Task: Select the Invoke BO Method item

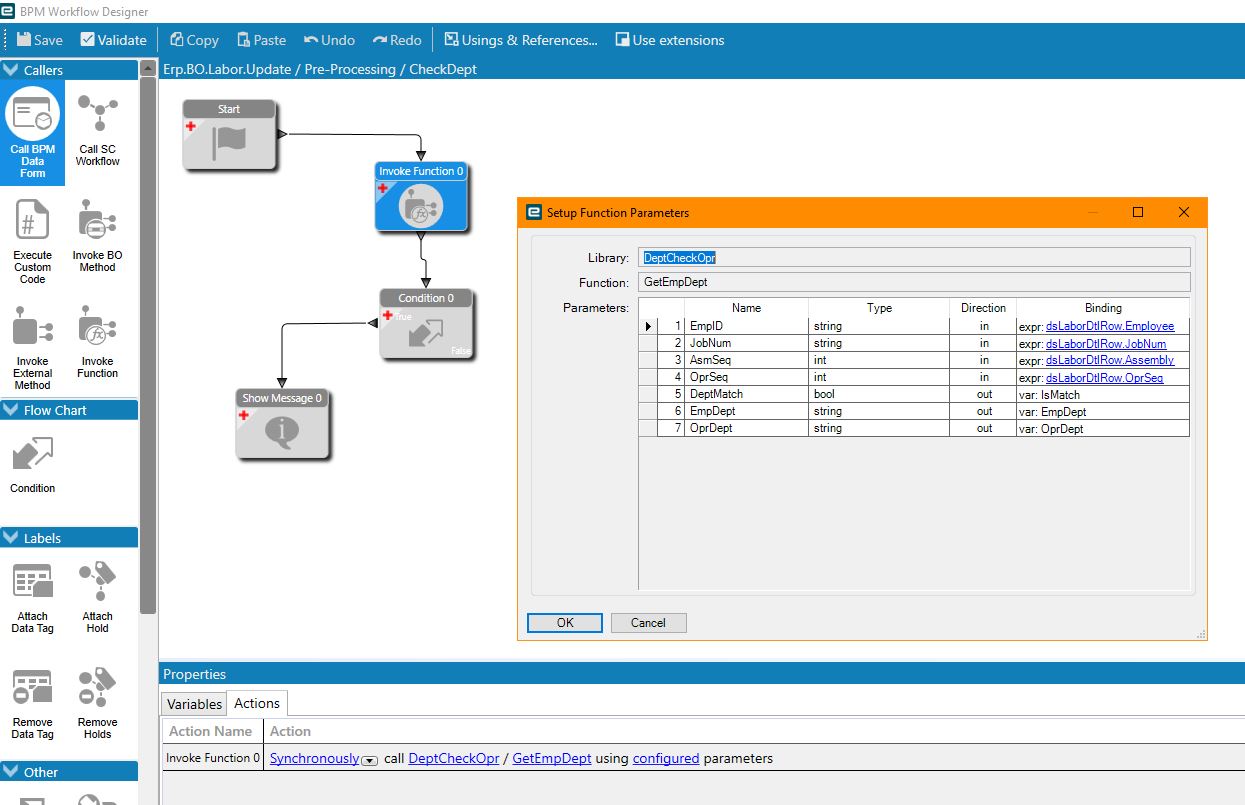Action: [x=97, y=235]
